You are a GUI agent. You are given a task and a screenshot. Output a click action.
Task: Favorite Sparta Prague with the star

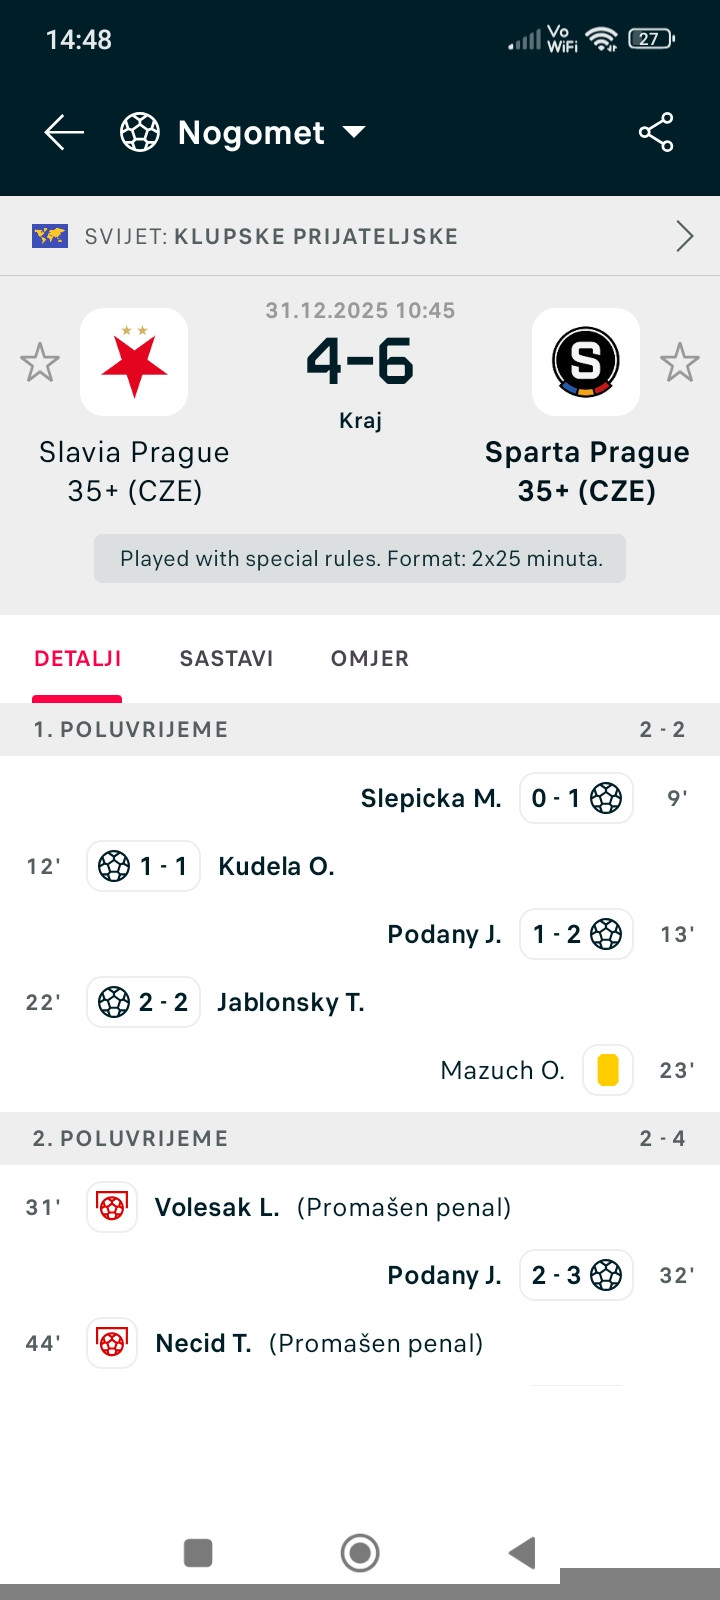click(680, 362)
